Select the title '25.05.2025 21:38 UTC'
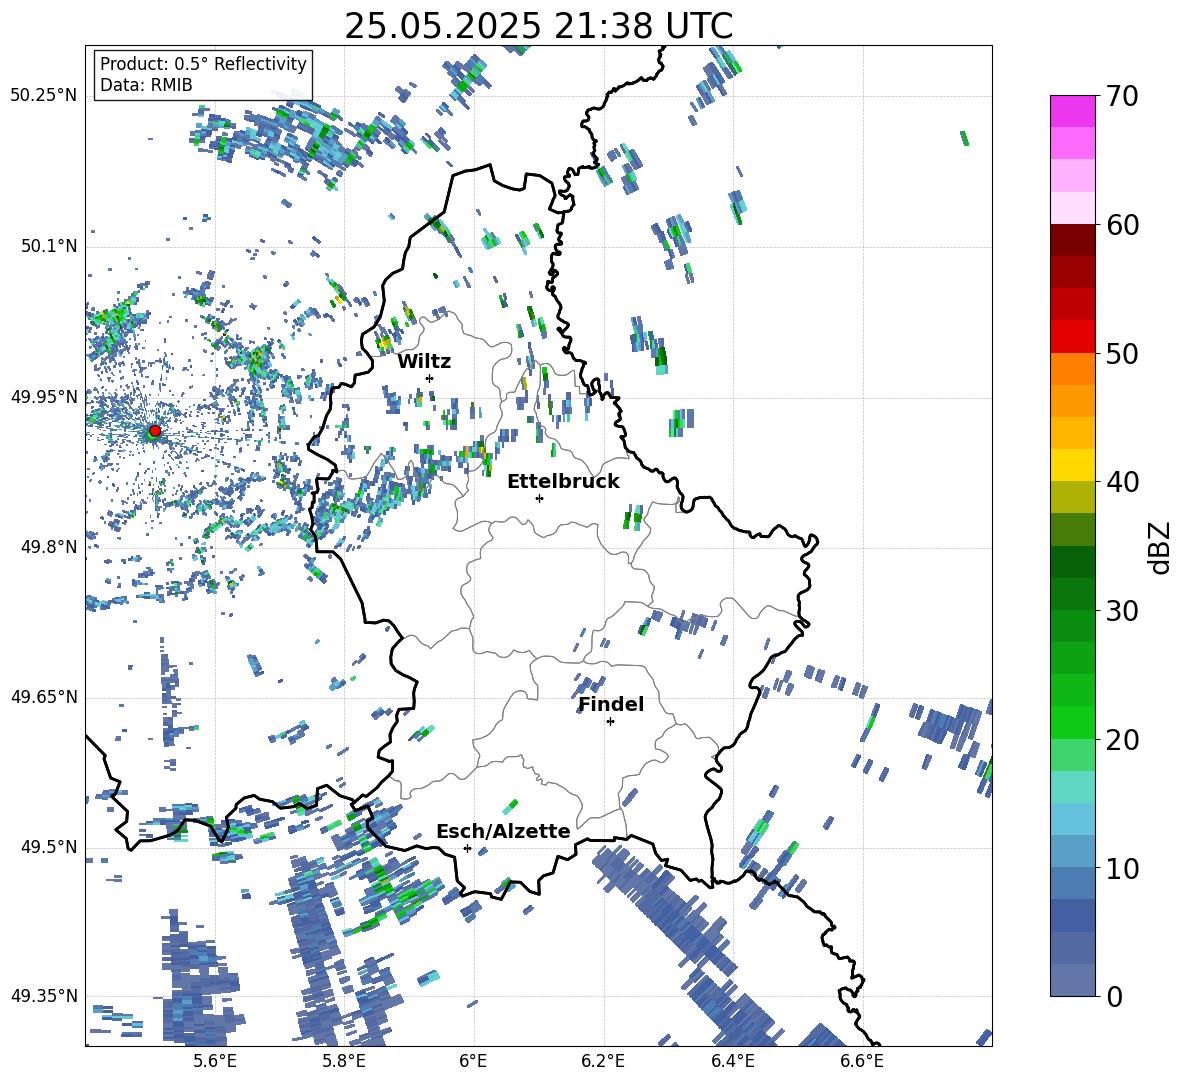Viewport: 1184px width, 1081px height. [x=538, y=26]
